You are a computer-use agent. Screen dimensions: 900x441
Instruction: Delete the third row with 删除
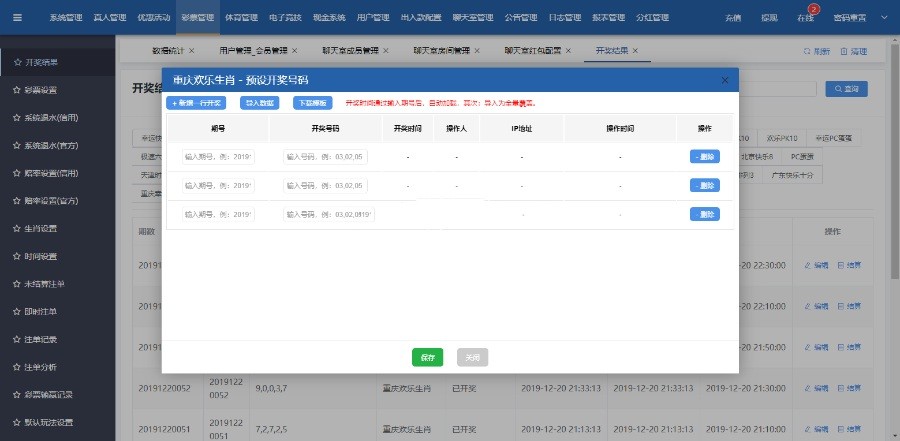point(704,214)
